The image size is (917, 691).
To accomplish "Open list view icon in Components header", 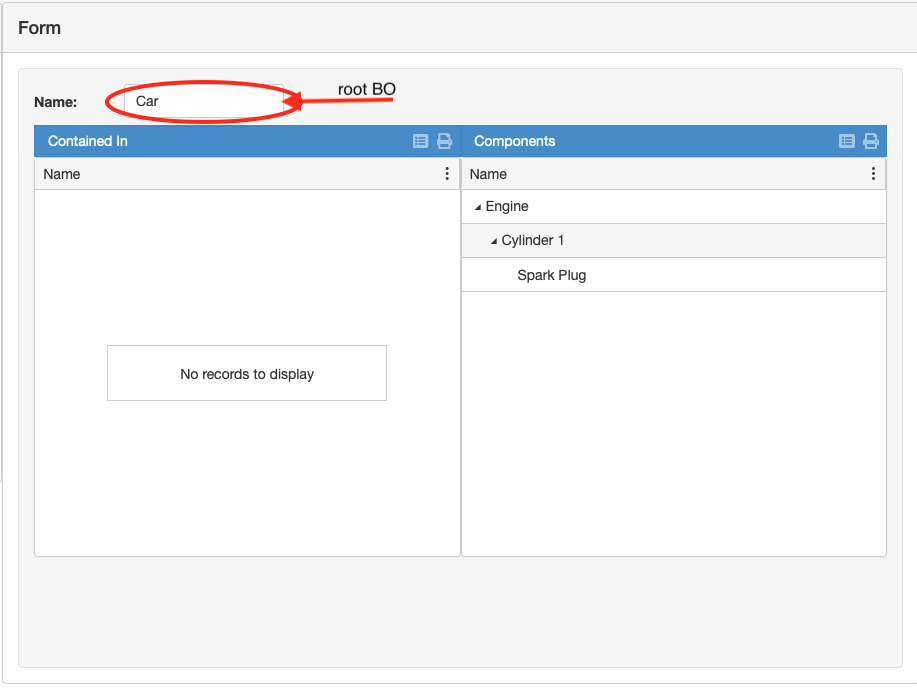I will pyautogui.click(x=847, y=141).
